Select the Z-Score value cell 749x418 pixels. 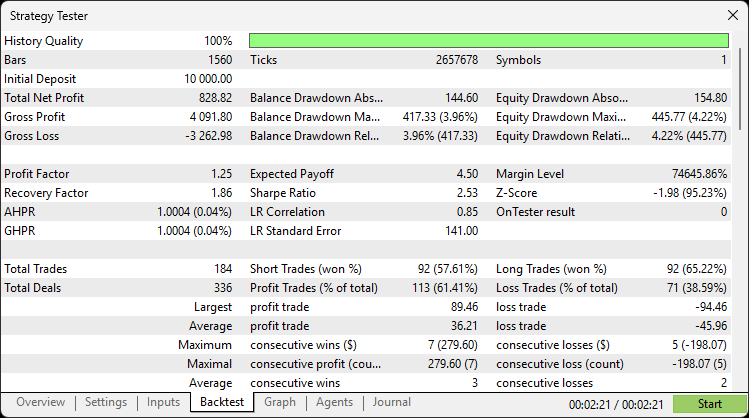tap(689, 193)
